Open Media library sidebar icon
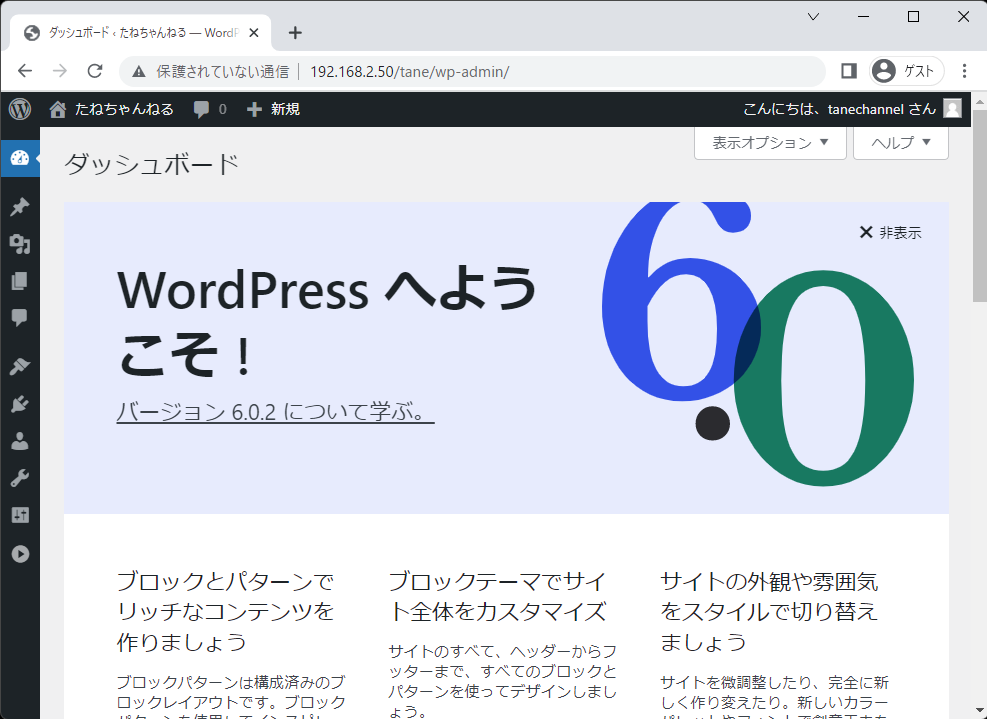 tap(20, 244)
